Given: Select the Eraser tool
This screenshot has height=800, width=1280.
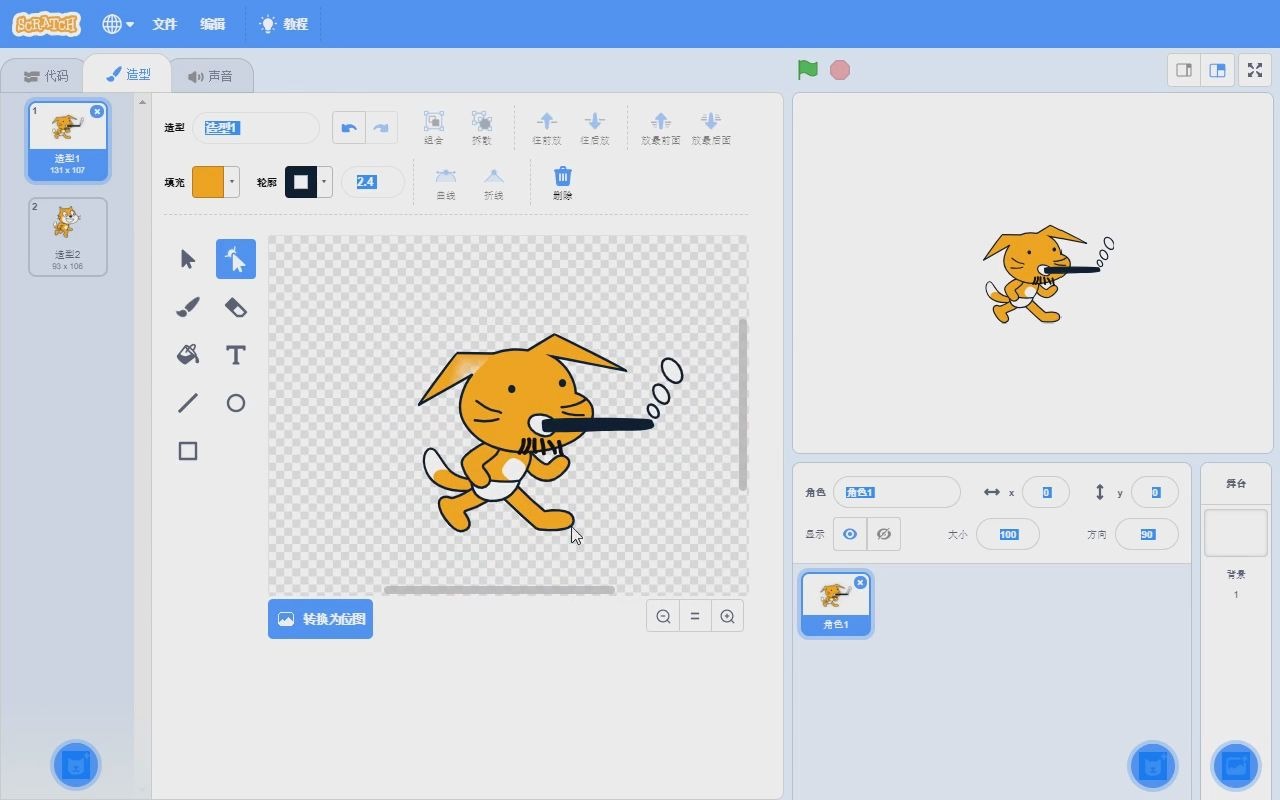Looking at the screenshot, I should [x=236, y=307].
